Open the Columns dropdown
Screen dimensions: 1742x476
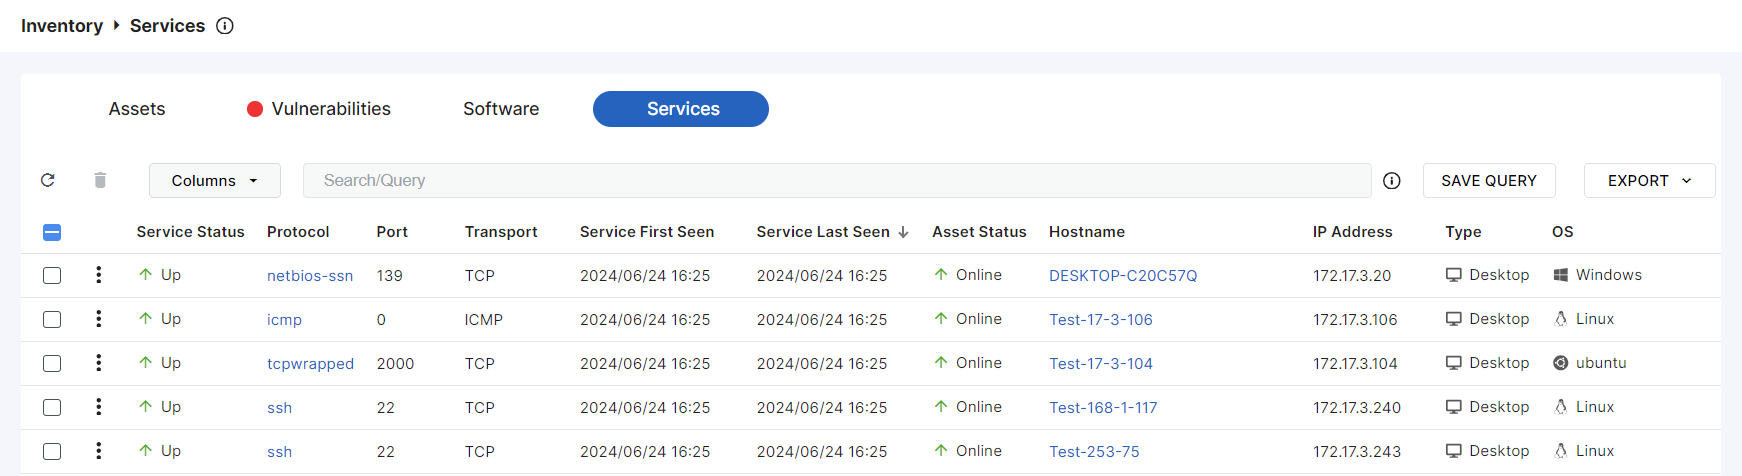214,181
